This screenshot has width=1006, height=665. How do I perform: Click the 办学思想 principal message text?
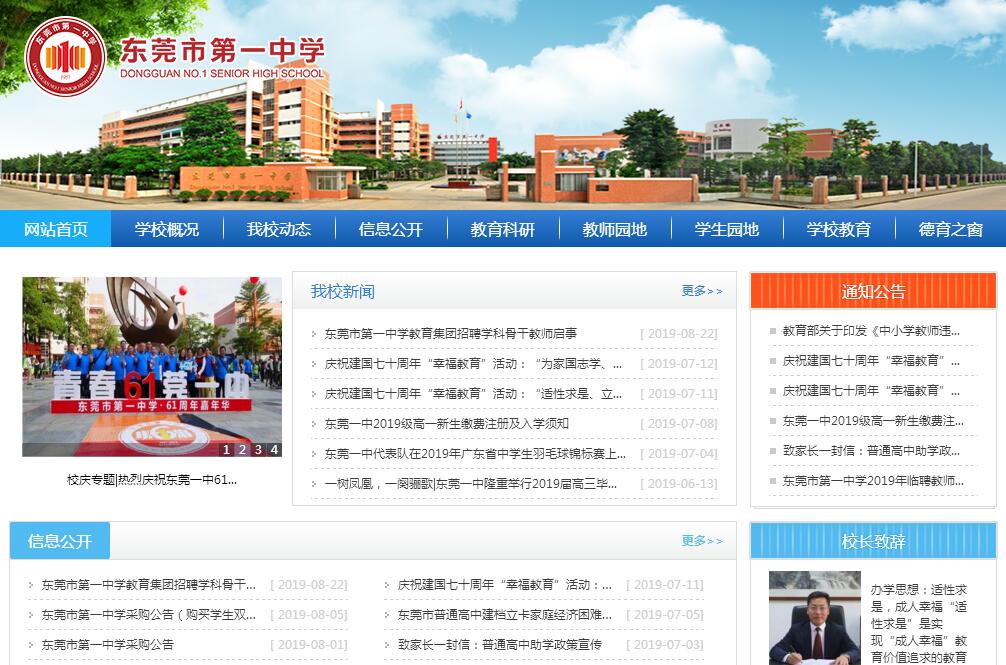click(x=919, y=623)
